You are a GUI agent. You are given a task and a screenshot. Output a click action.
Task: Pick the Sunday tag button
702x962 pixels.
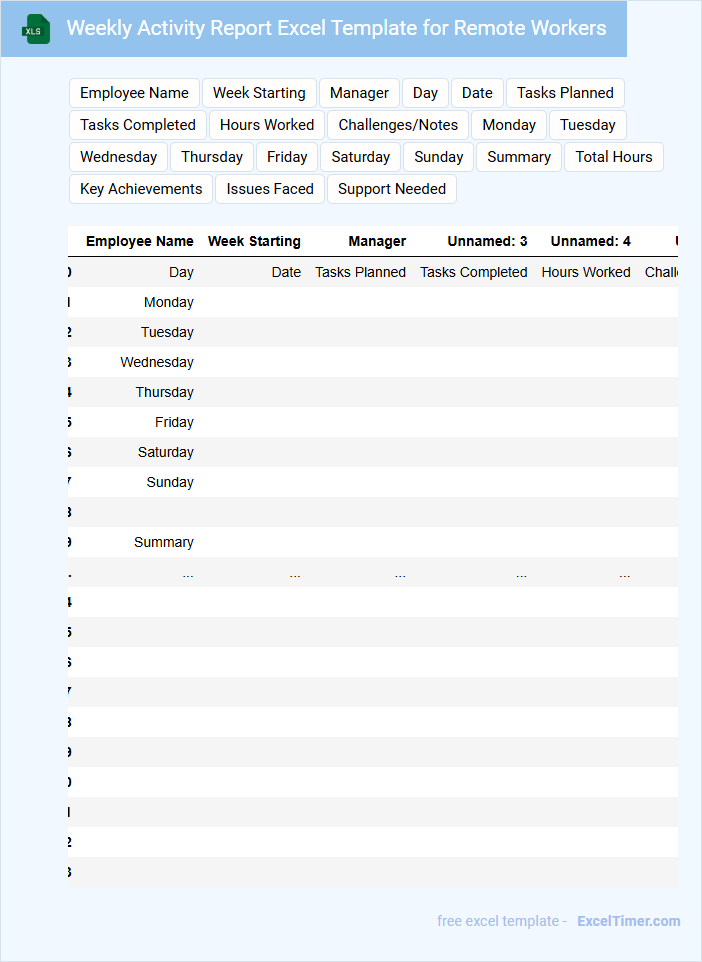(x=439, y=157)
